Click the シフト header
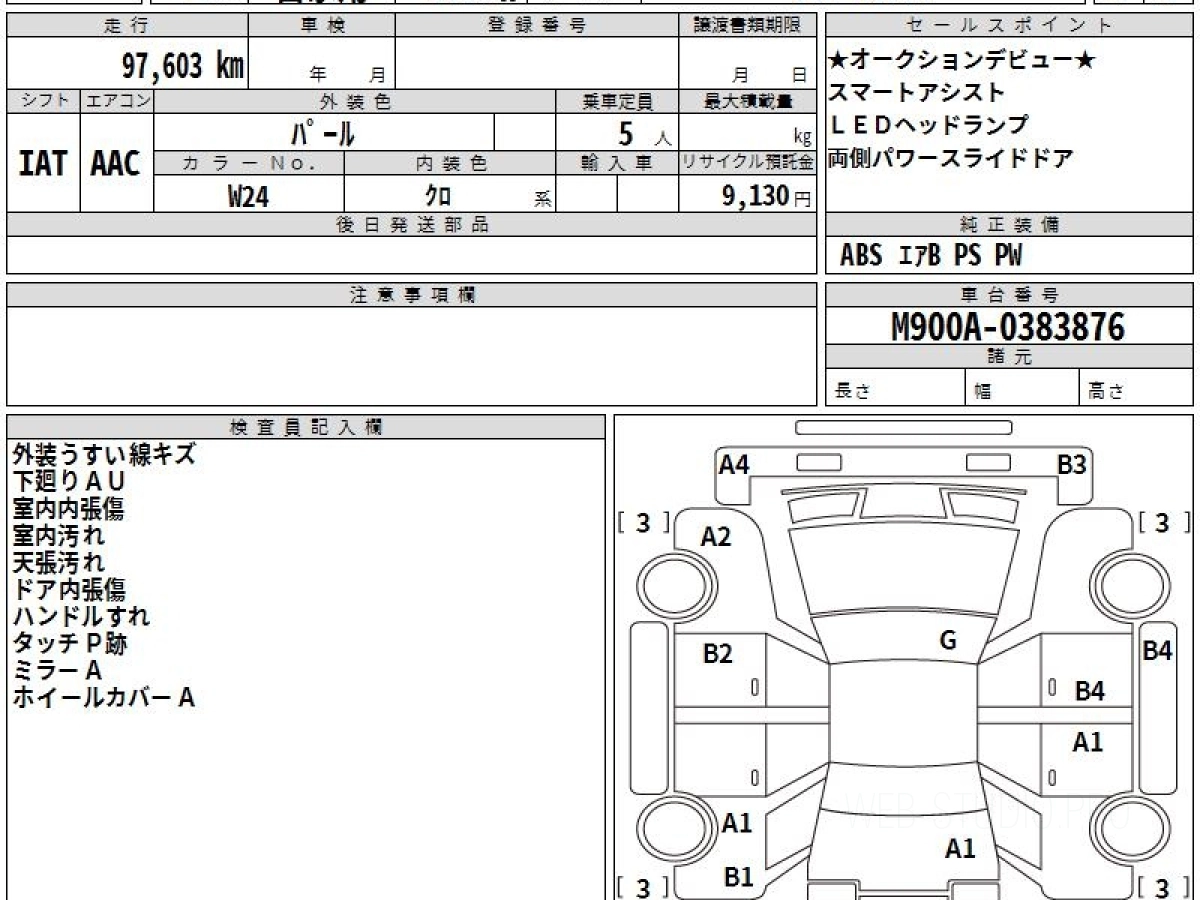1200x900 pixels. point(44,101)
